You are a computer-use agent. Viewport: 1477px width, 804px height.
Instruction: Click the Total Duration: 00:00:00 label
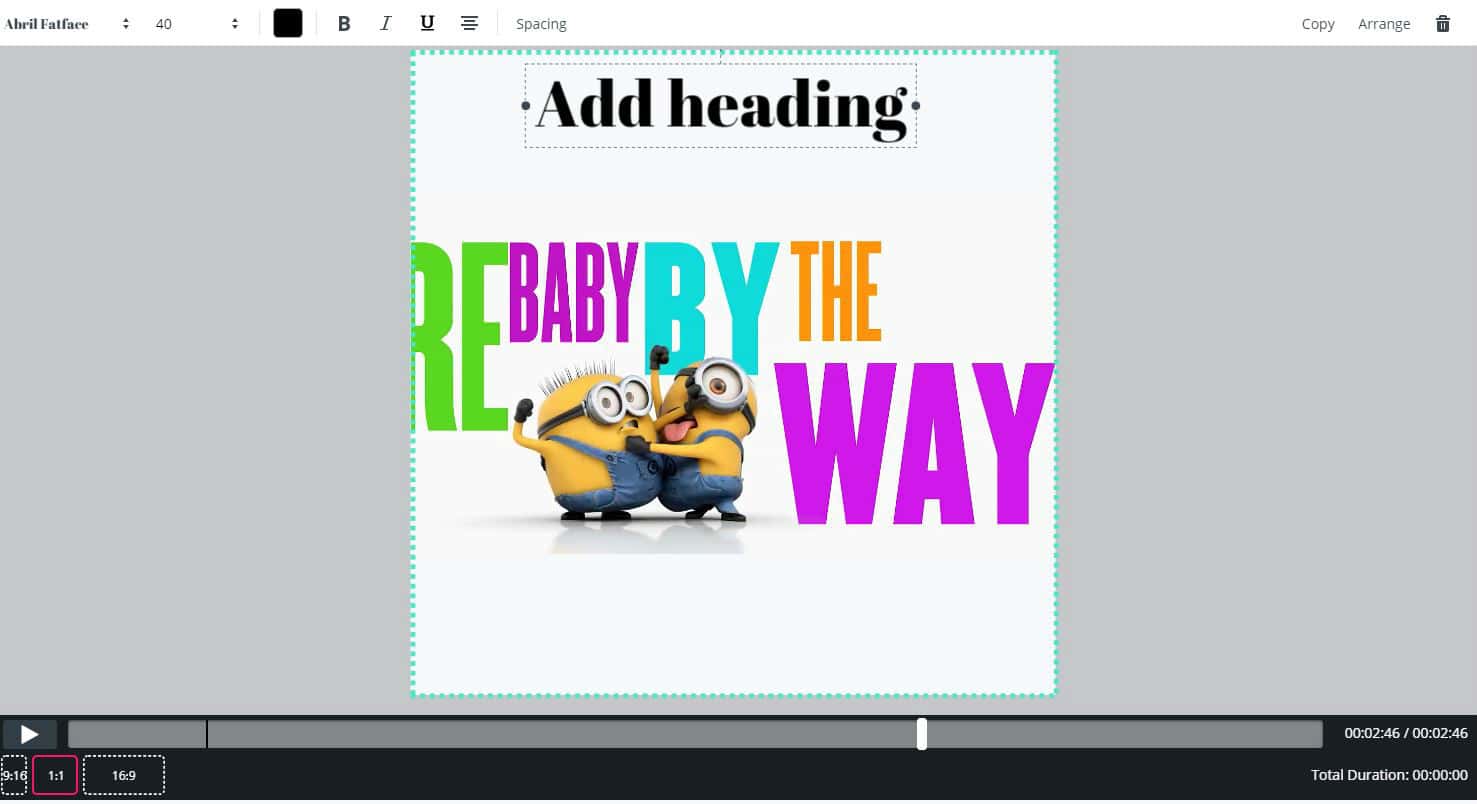coord(1389,775)
